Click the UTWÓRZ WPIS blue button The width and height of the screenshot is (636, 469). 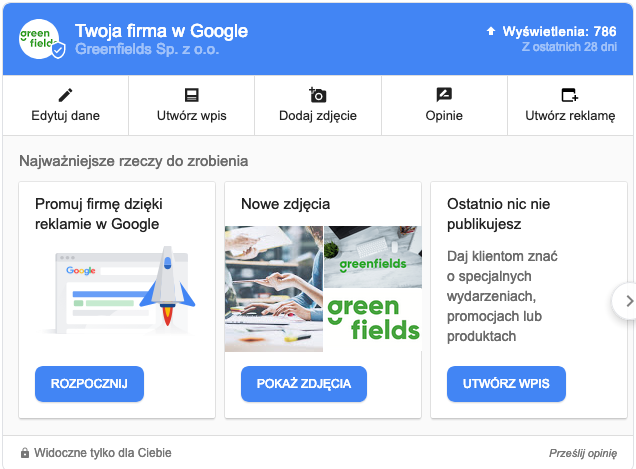506,384
